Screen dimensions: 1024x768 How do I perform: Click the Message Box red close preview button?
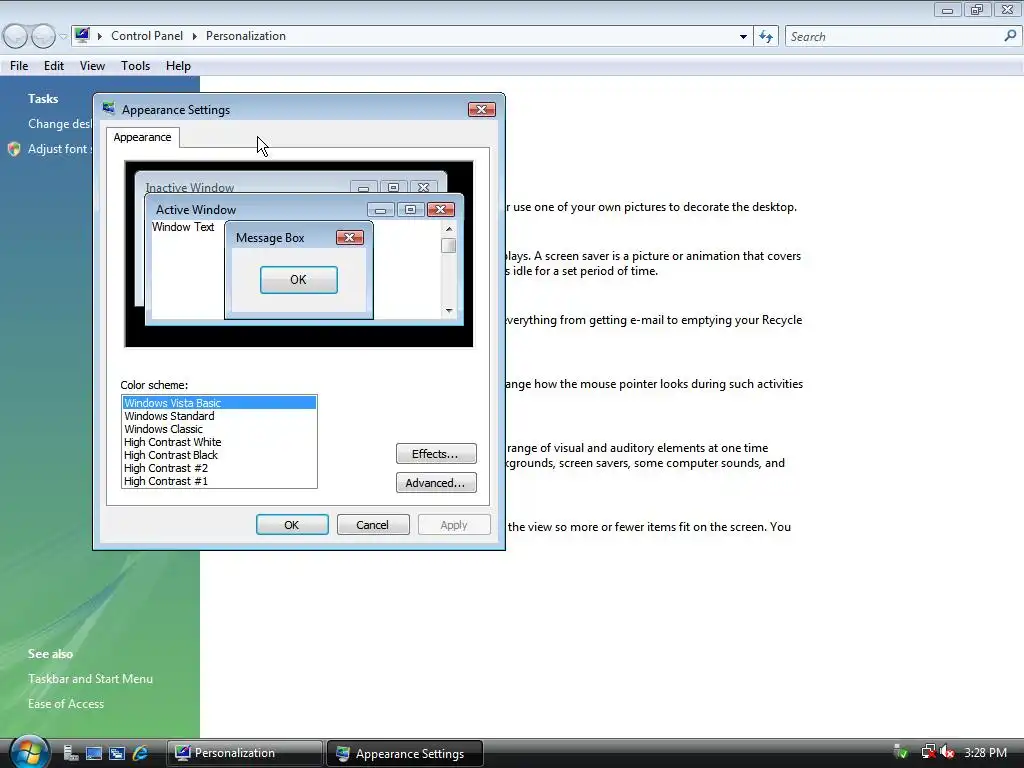350,238
